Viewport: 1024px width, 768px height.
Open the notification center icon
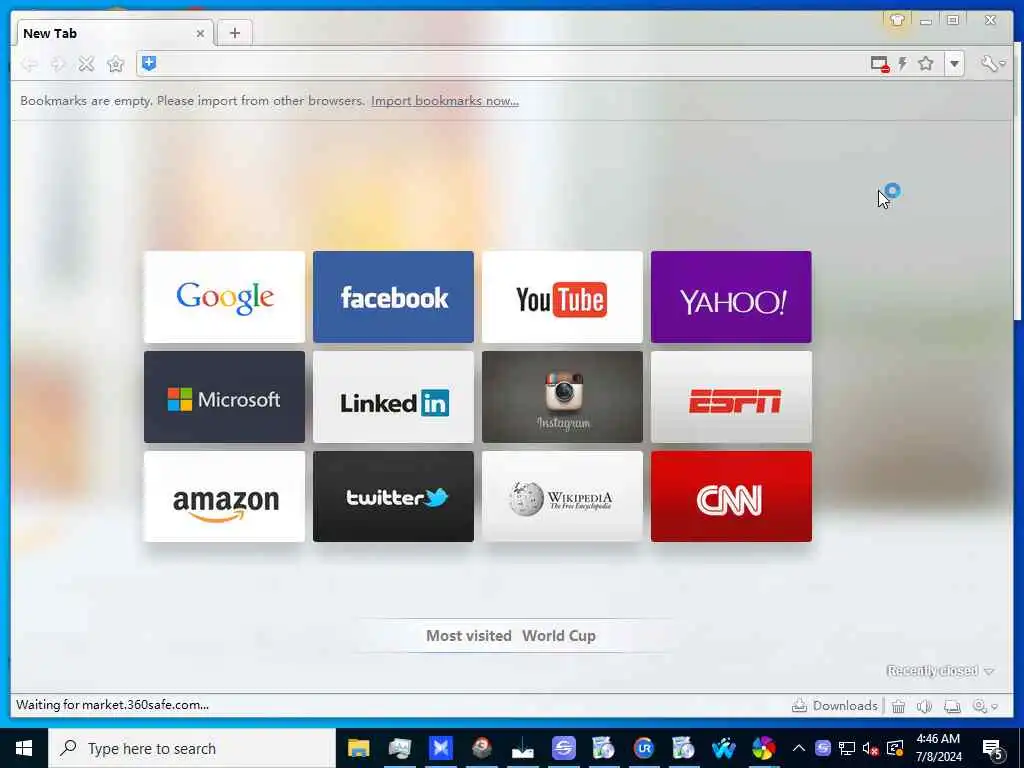click(993, 750)
